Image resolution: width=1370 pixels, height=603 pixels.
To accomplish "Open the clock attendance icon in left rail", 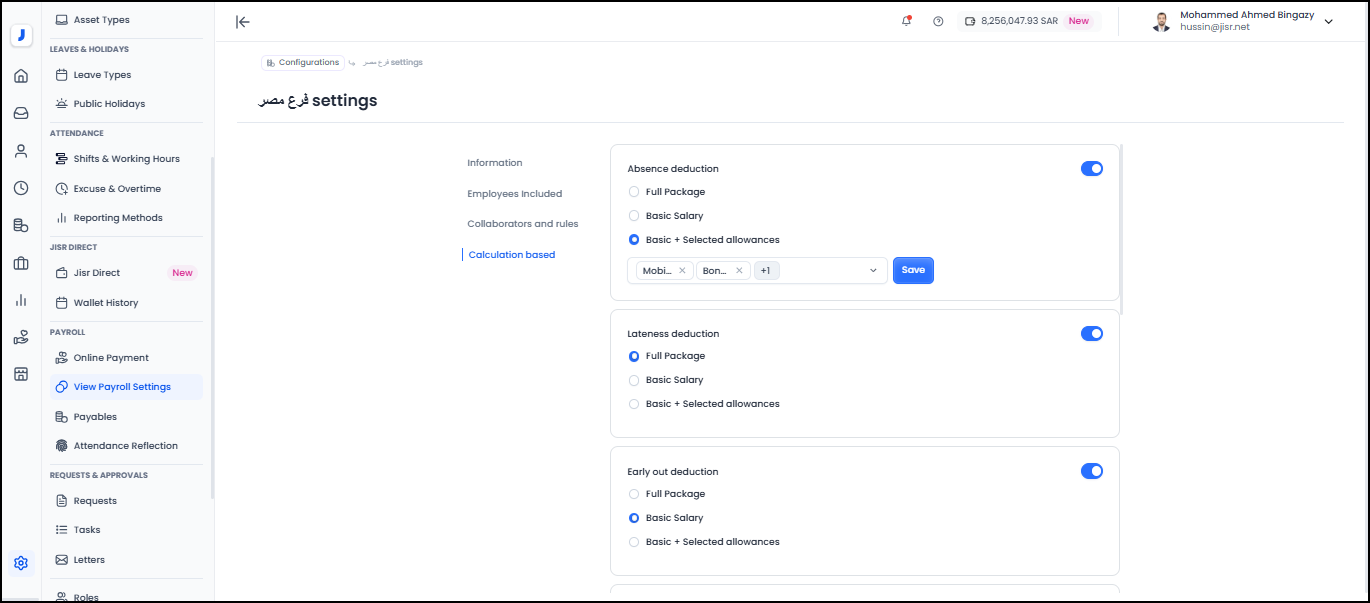I will pos(21,188).
